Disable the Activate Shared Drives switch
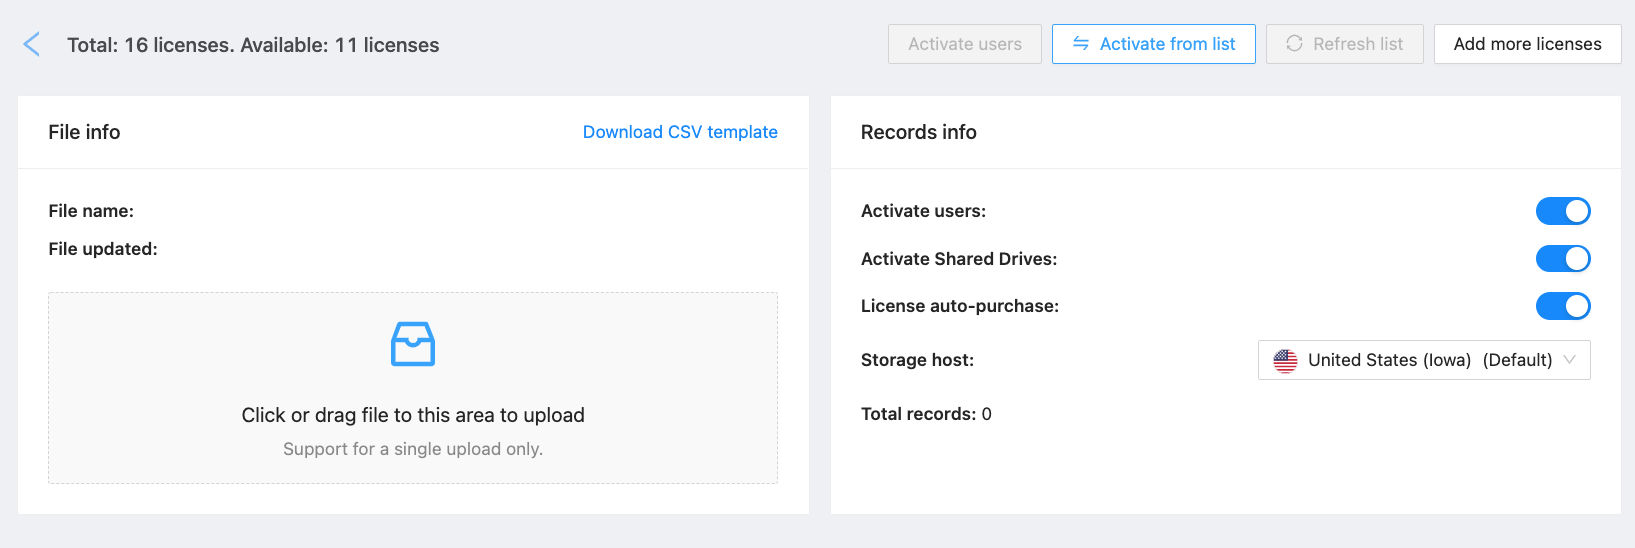The height and width of the screenshot is (548, 1635). (x=1563, y=259)
